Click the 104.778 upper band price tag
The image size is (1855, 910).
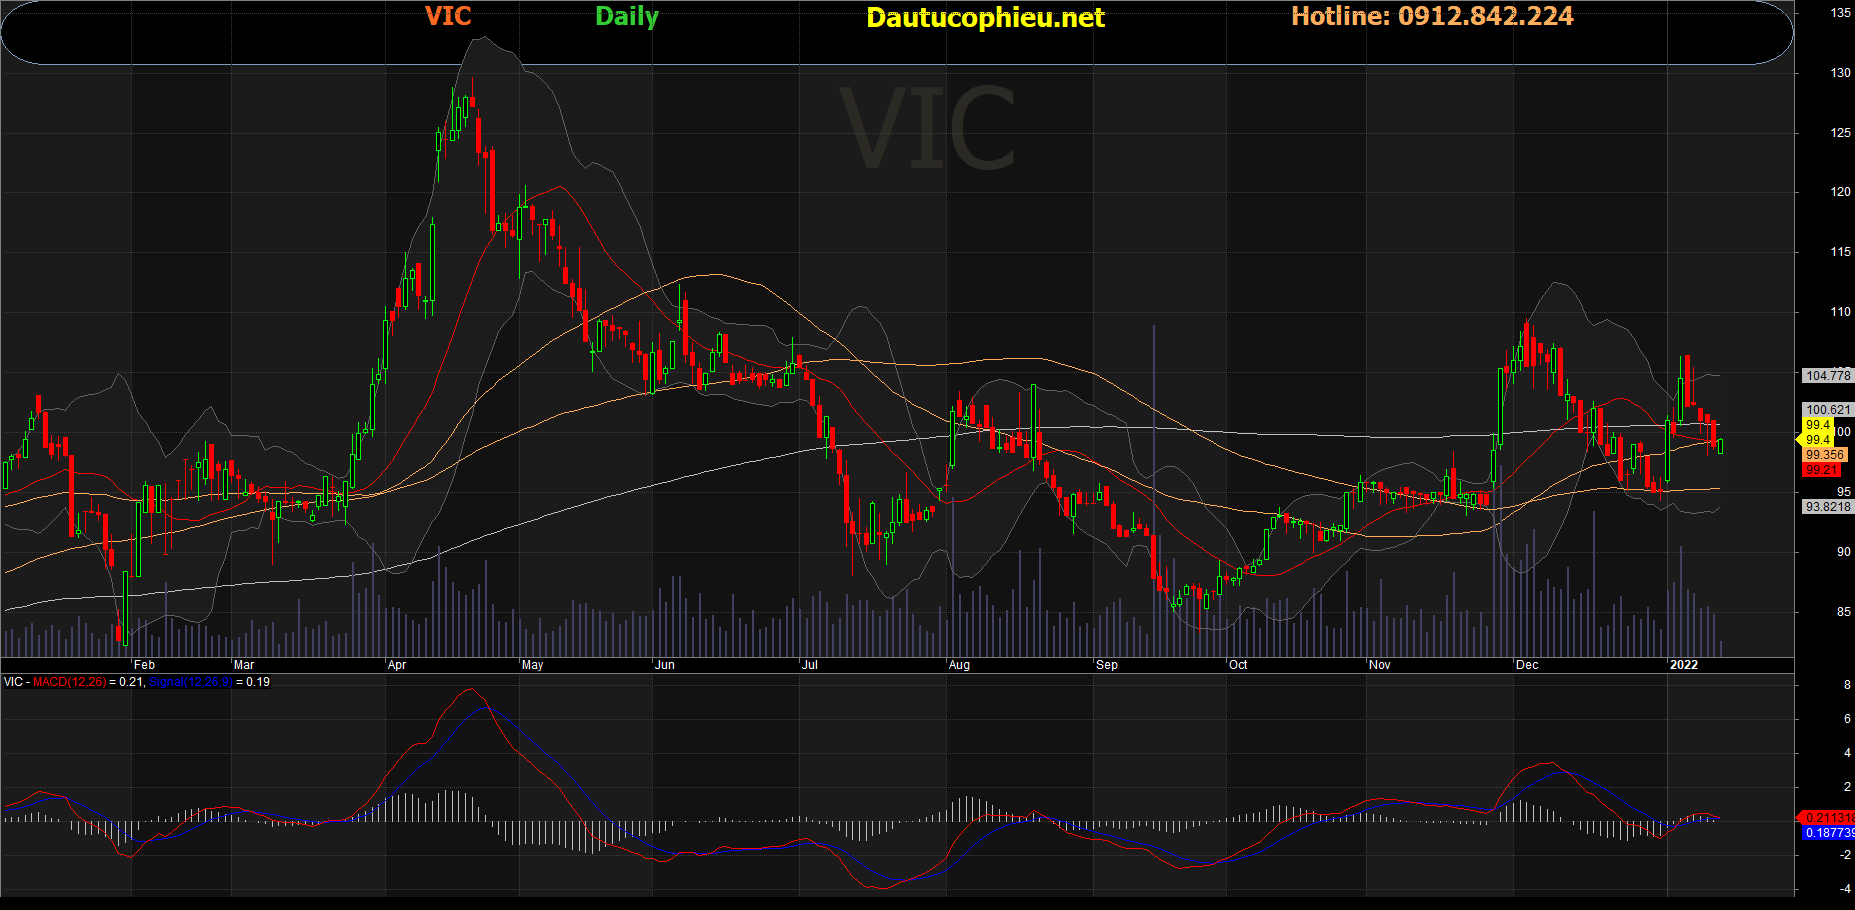(1827, 376)
